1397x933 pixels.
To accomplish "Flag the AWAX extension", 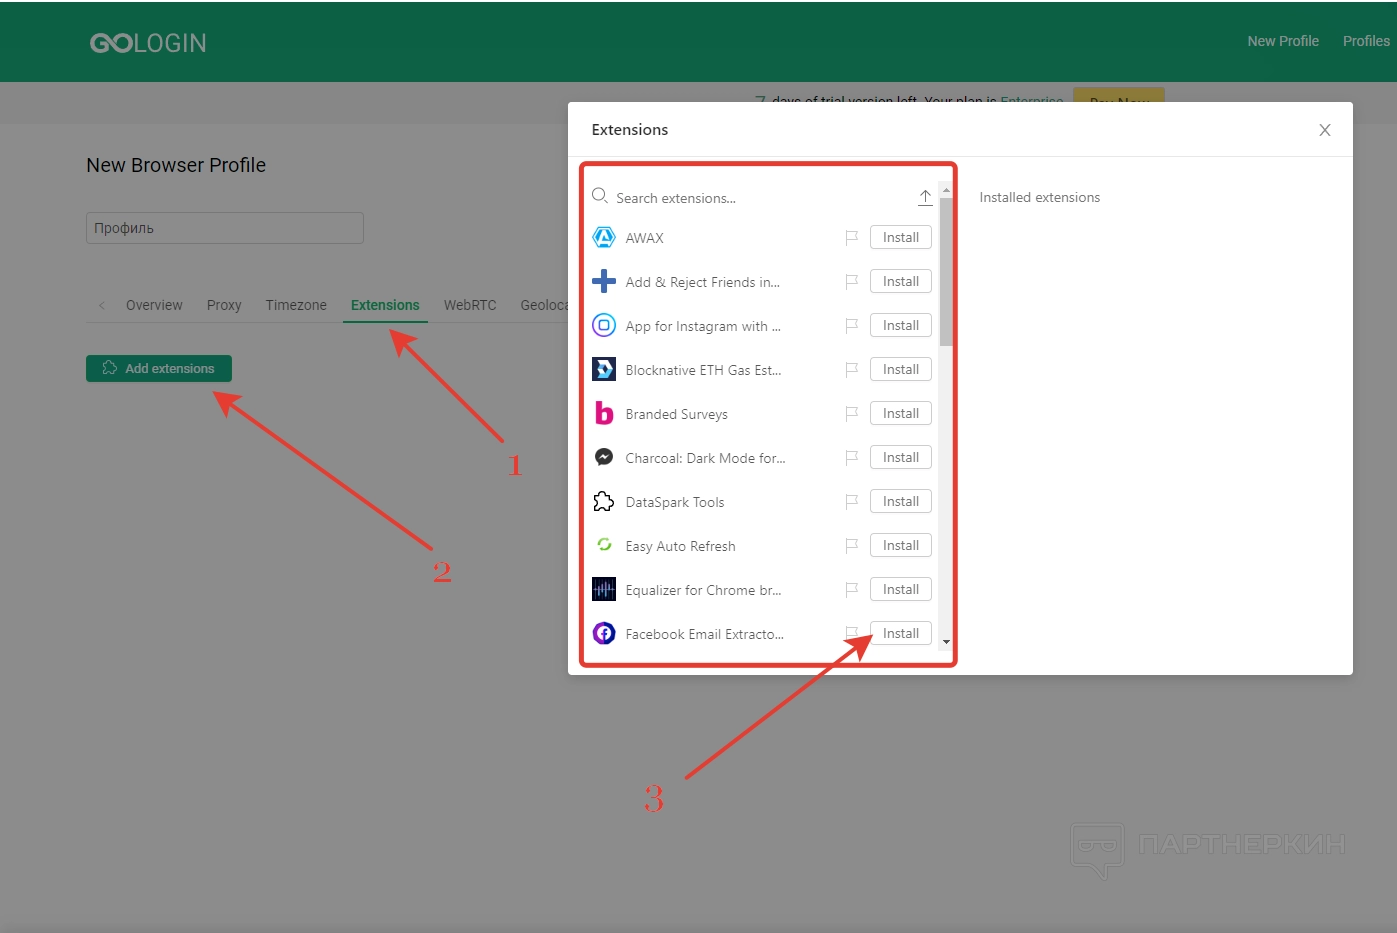I will click(x=851, y=238).
